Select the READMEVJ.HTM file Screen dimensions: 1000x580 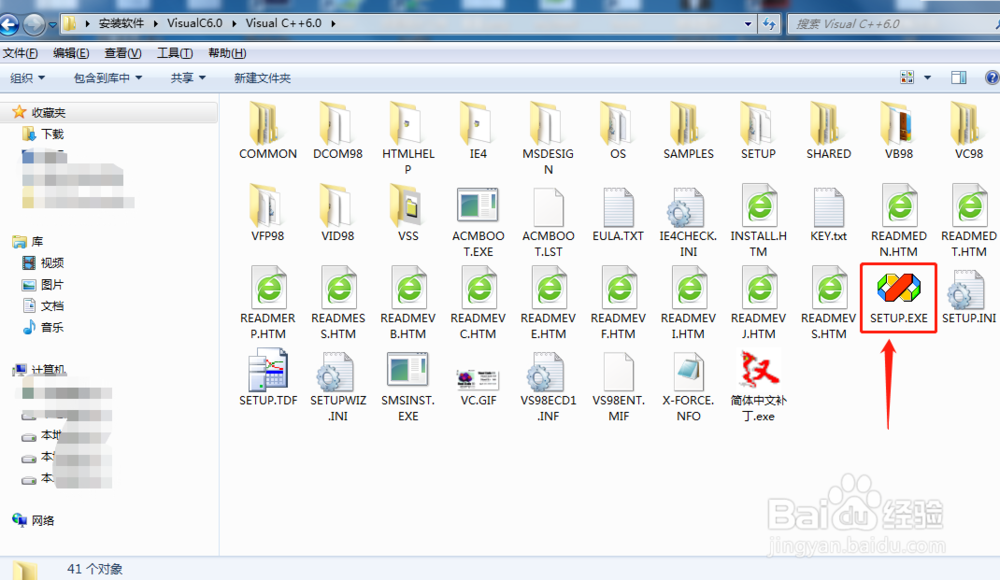[758, 304]
